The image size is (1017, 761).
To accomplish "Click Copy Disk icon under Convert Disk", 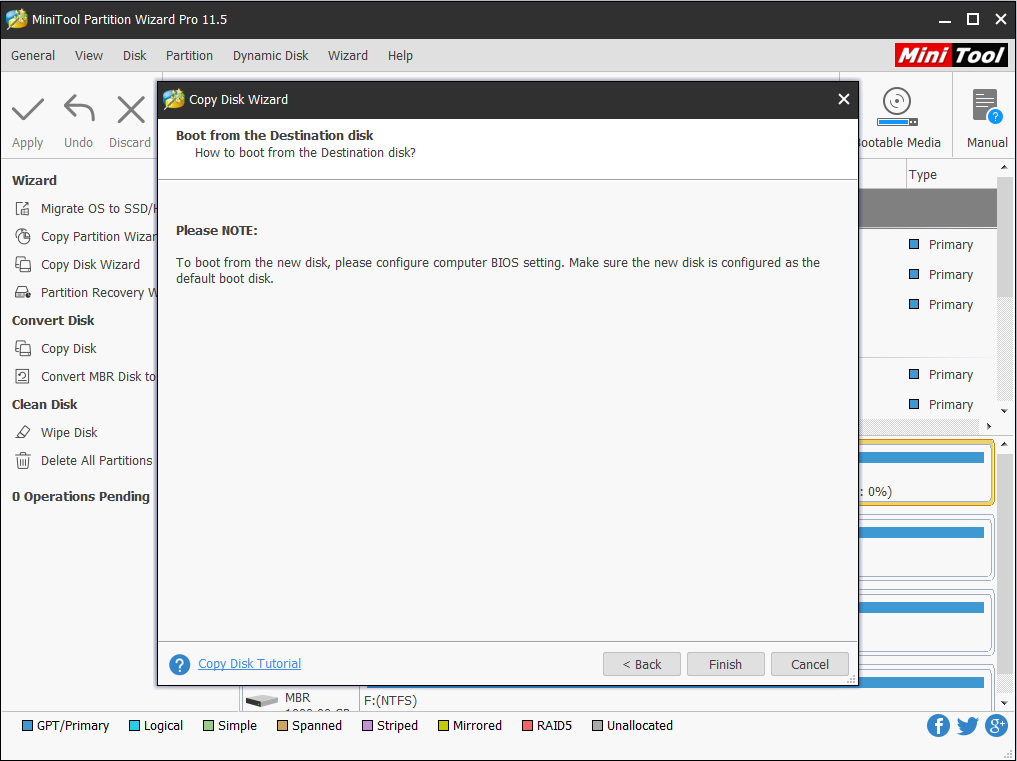I will pyautogui.click(x=23, y=348).
